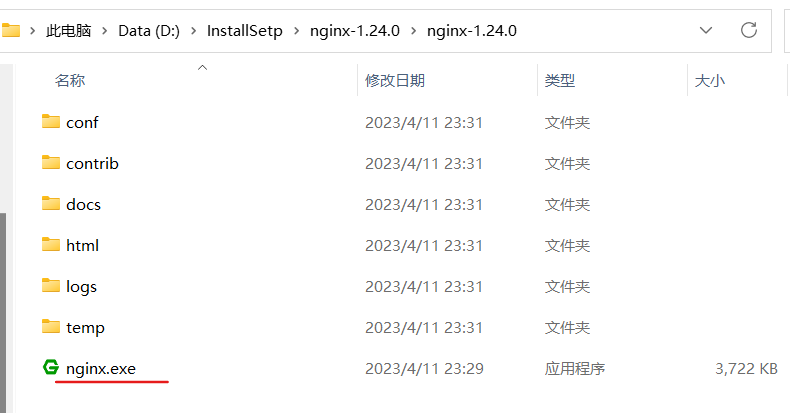This screenshot has width=790, height=413.
Task: Go to InstallSetp in breadcrumb path
Action: click(x=244, y=31)
